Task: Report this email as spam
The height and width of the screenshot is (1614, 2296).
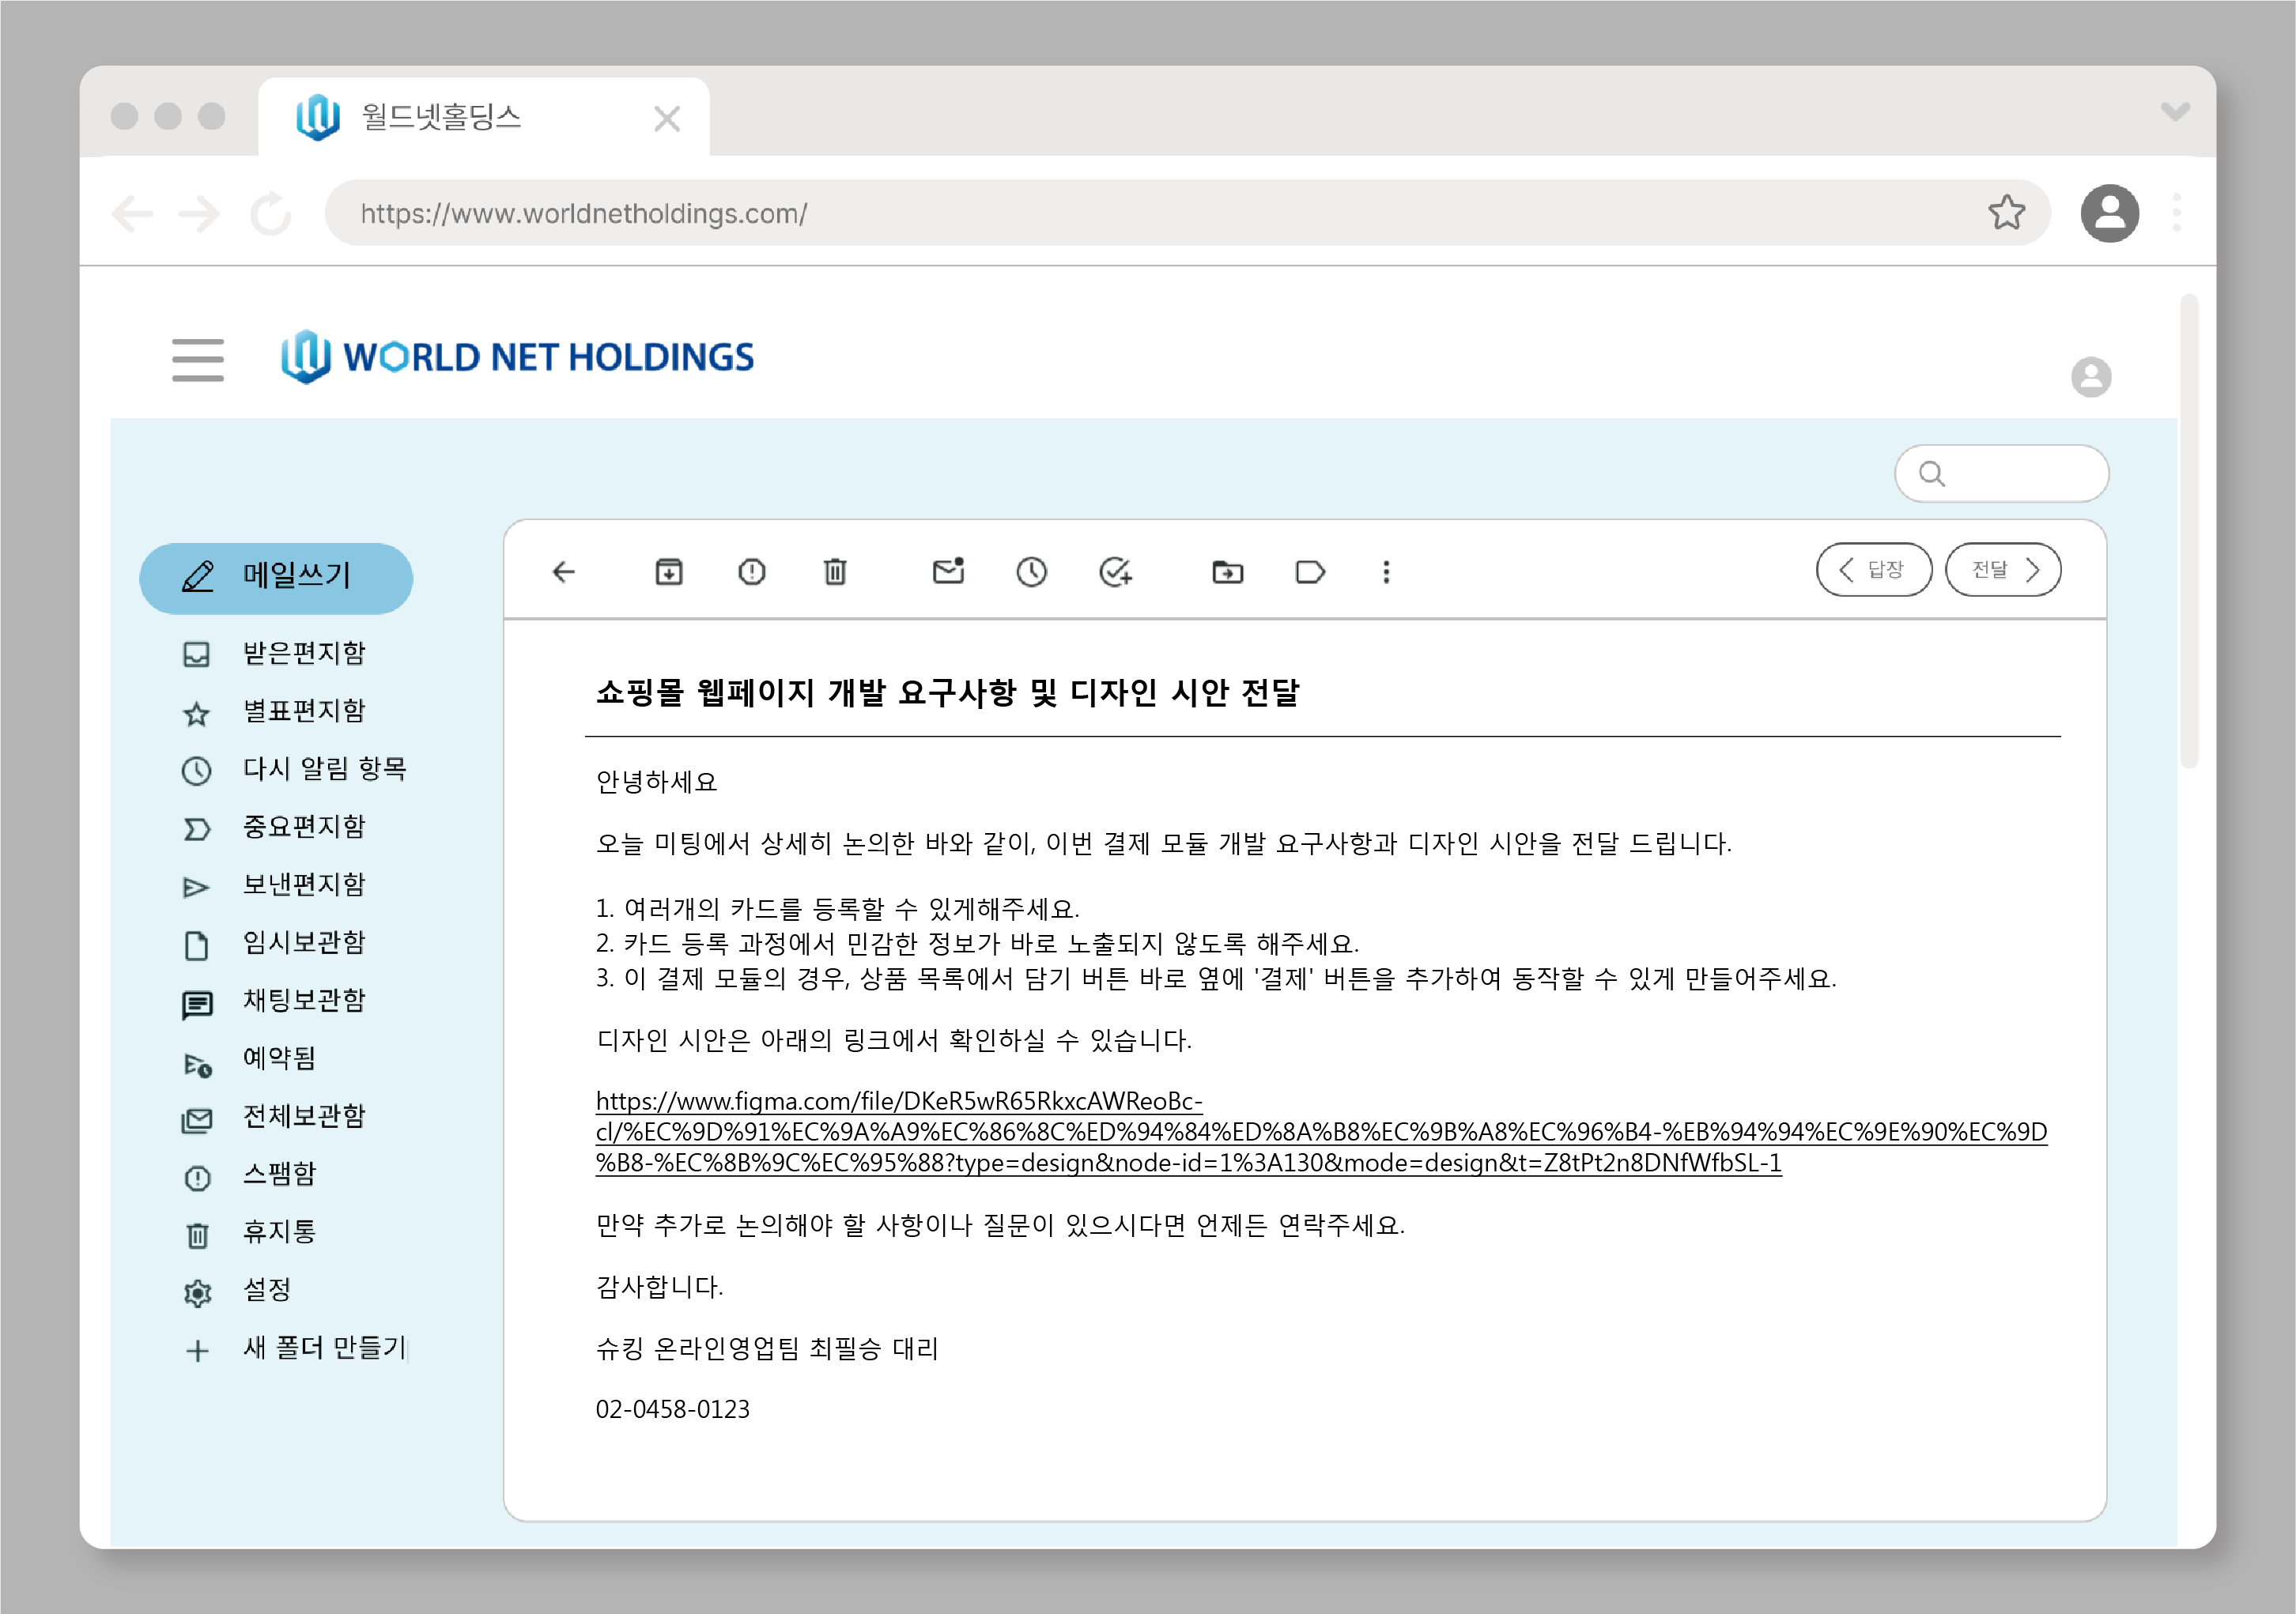Action: [752, 572]
